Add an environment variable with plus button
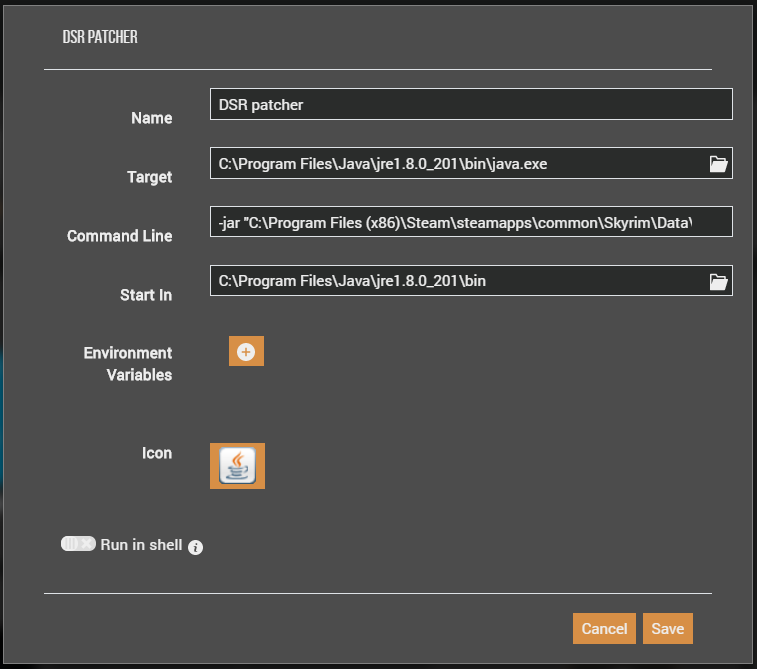The image size is (757, 669). pyautogui.click(x=246, y=351)
